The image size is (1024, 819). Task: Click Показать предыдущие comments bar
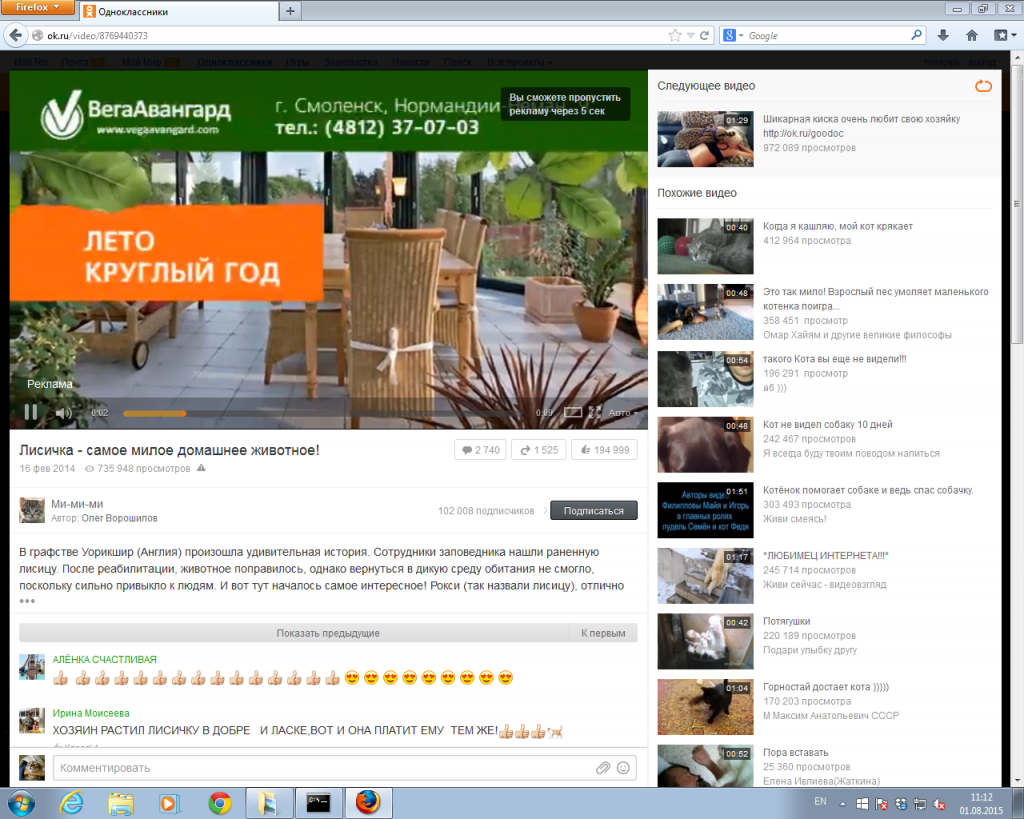(328, 633)
